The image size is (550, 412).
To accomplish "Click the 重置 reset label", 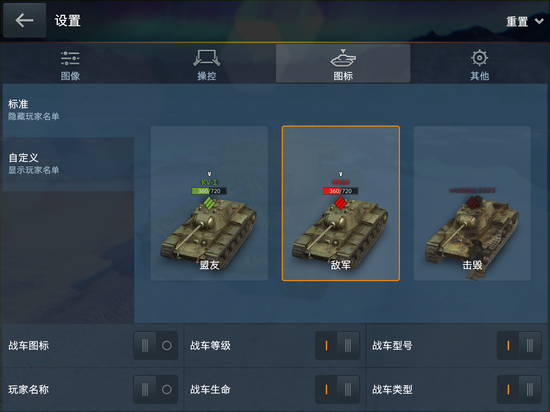I will click(517, 21).
